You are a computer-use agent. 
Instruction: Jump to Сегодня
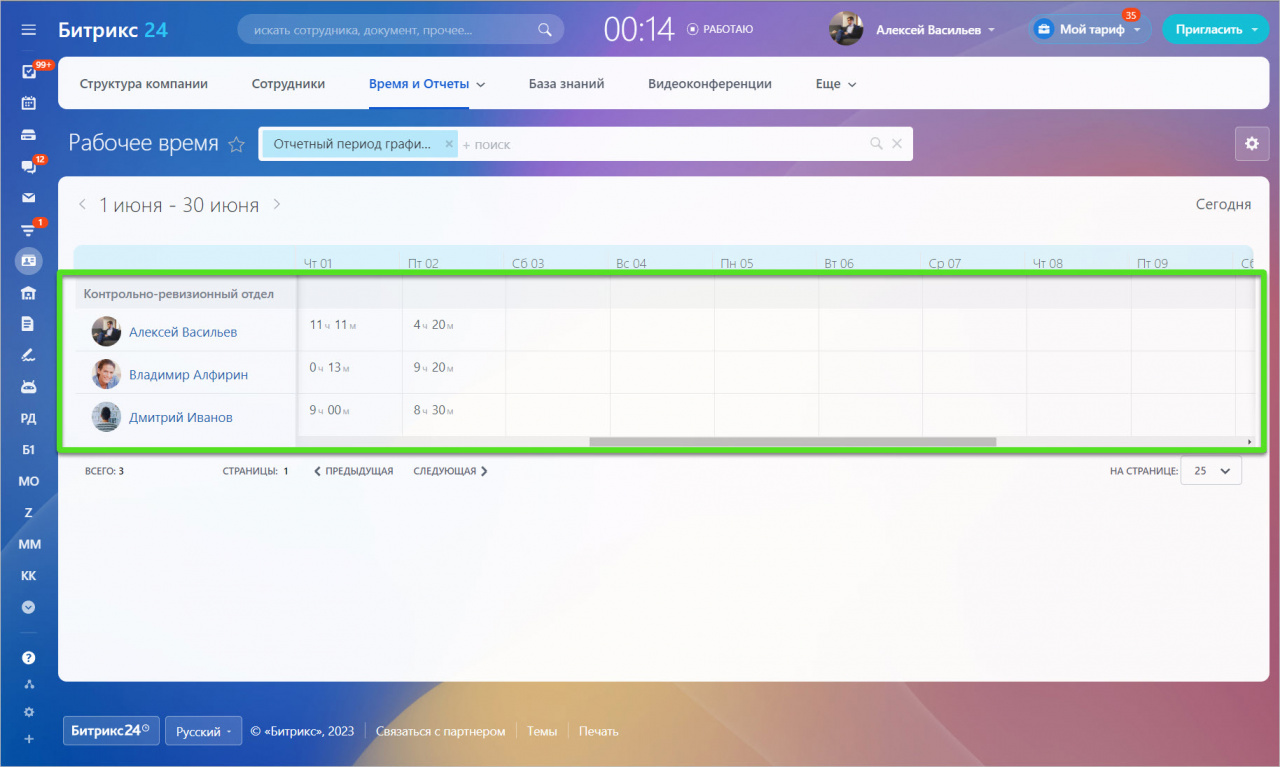(x=1223, y=204)
